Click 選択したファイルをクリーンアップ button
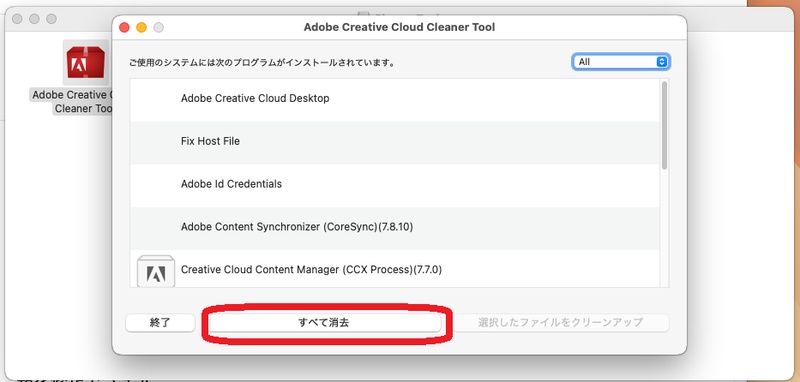Image resolution: width=800 pixels, height=382 pixels. coord(561,322)
